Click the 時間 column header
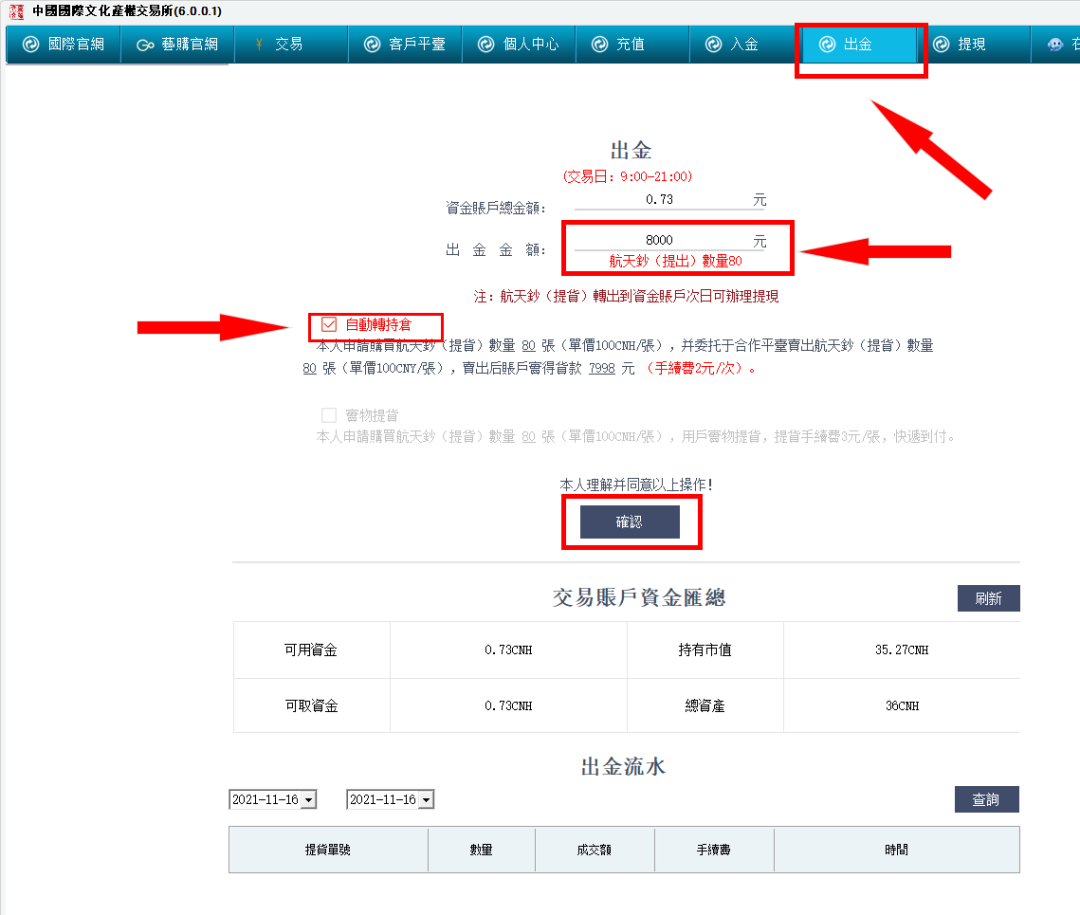 pyautogui.click(x=897, y=850)
